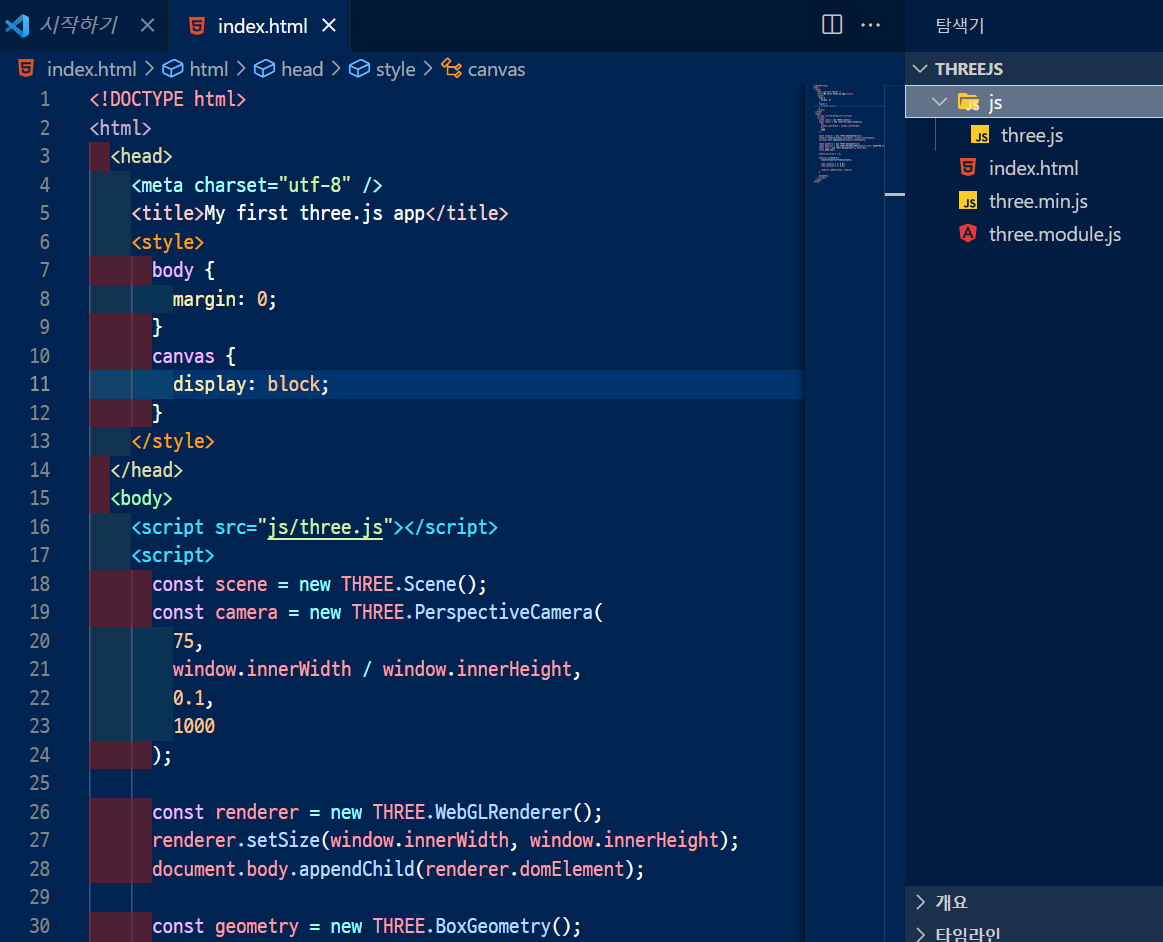Viewport: 1163px width, 942px height.
Task: Expand the 개요 outline section
Action: tap(1034, 902)
